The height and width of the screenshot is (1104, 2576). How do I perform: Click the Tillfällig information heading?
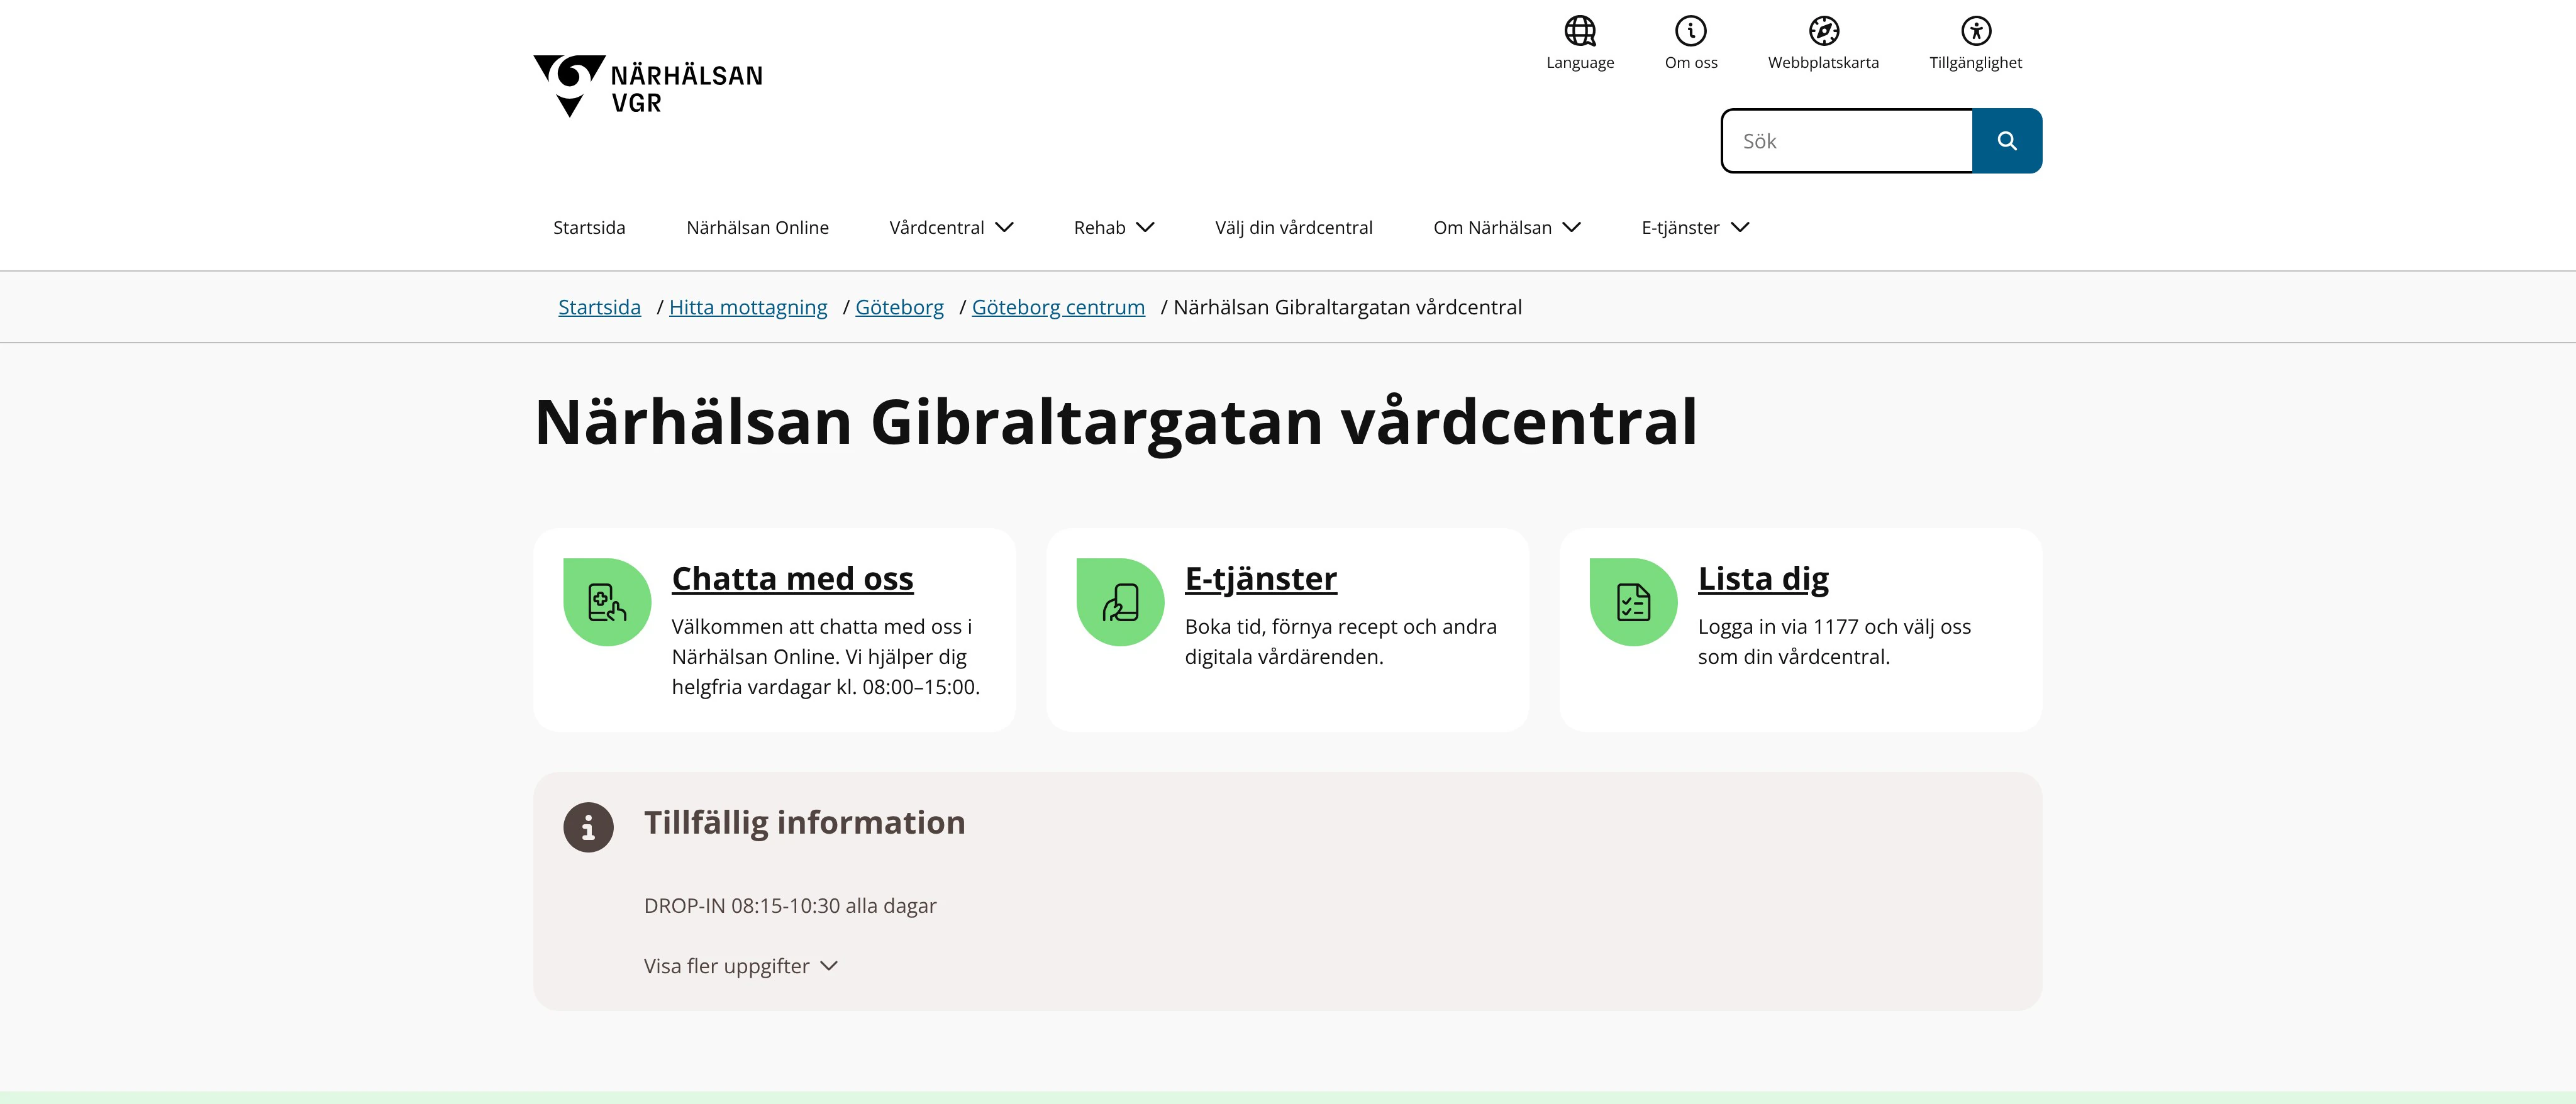804,823
